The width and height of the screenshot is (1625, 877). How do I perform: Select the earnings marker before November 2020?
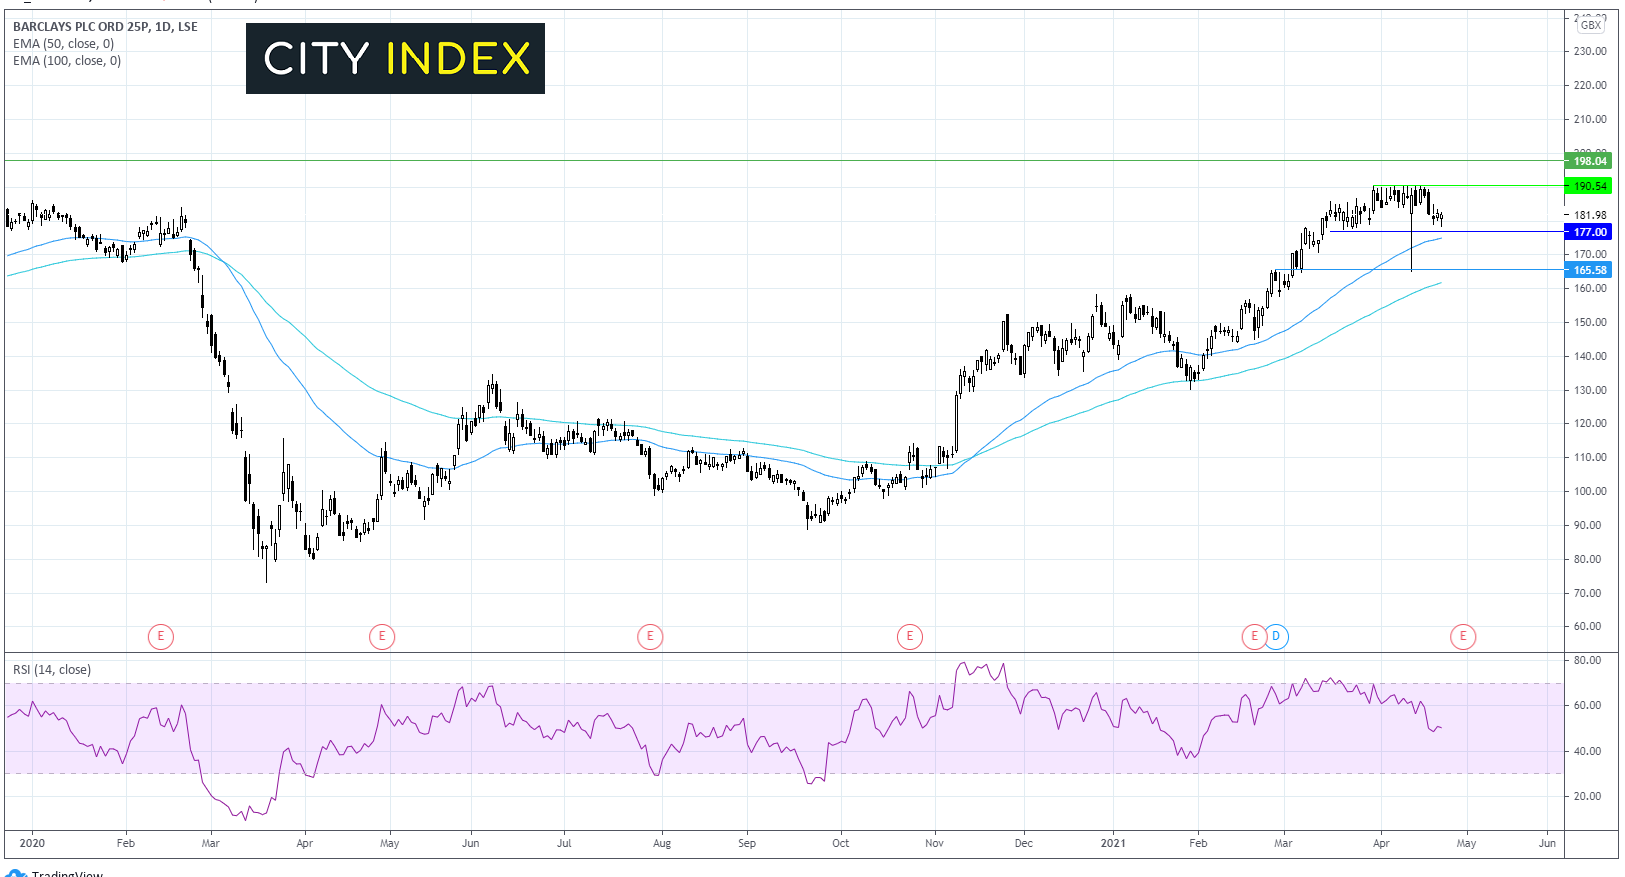(909, 636)
